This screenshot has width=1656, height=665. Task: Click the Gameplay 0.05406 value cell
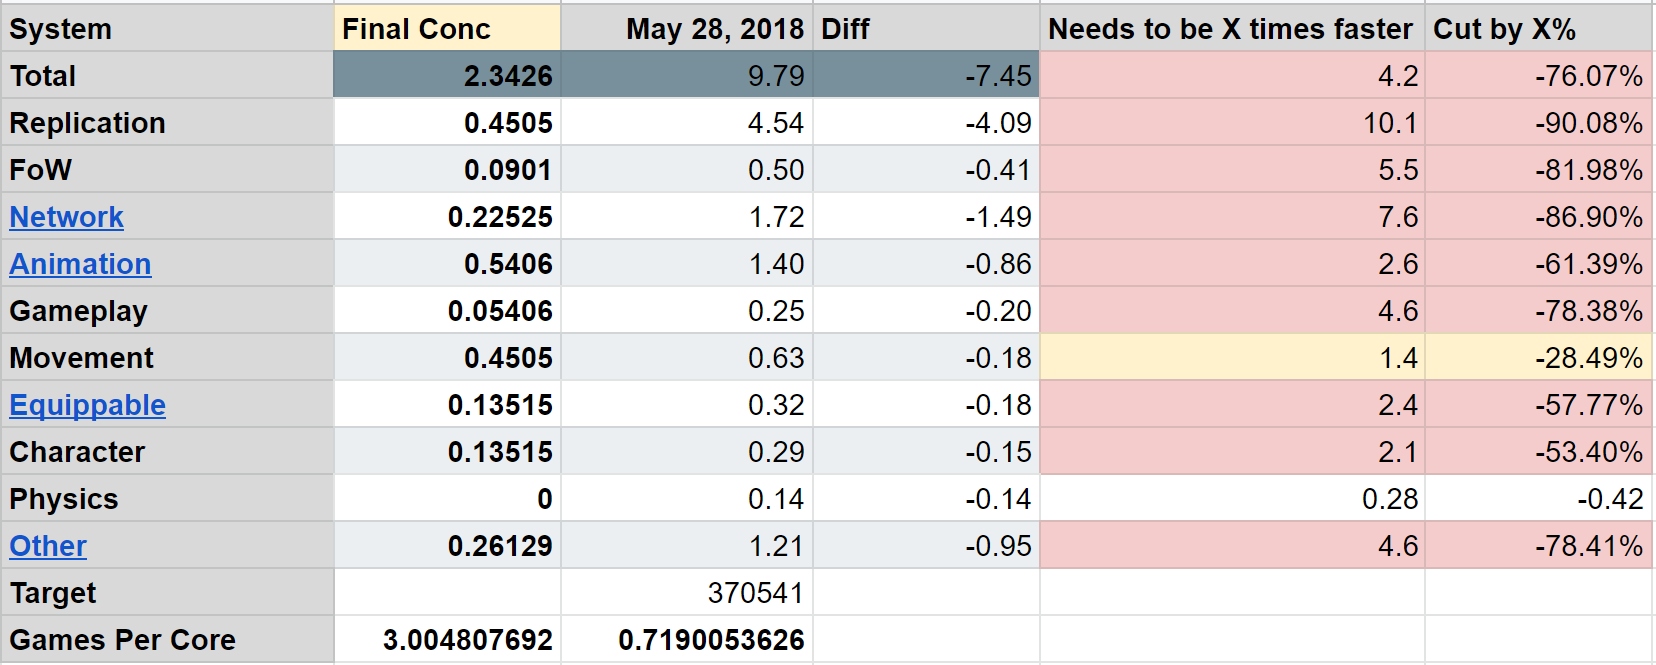pyautogui.click(x=446, y=311)
